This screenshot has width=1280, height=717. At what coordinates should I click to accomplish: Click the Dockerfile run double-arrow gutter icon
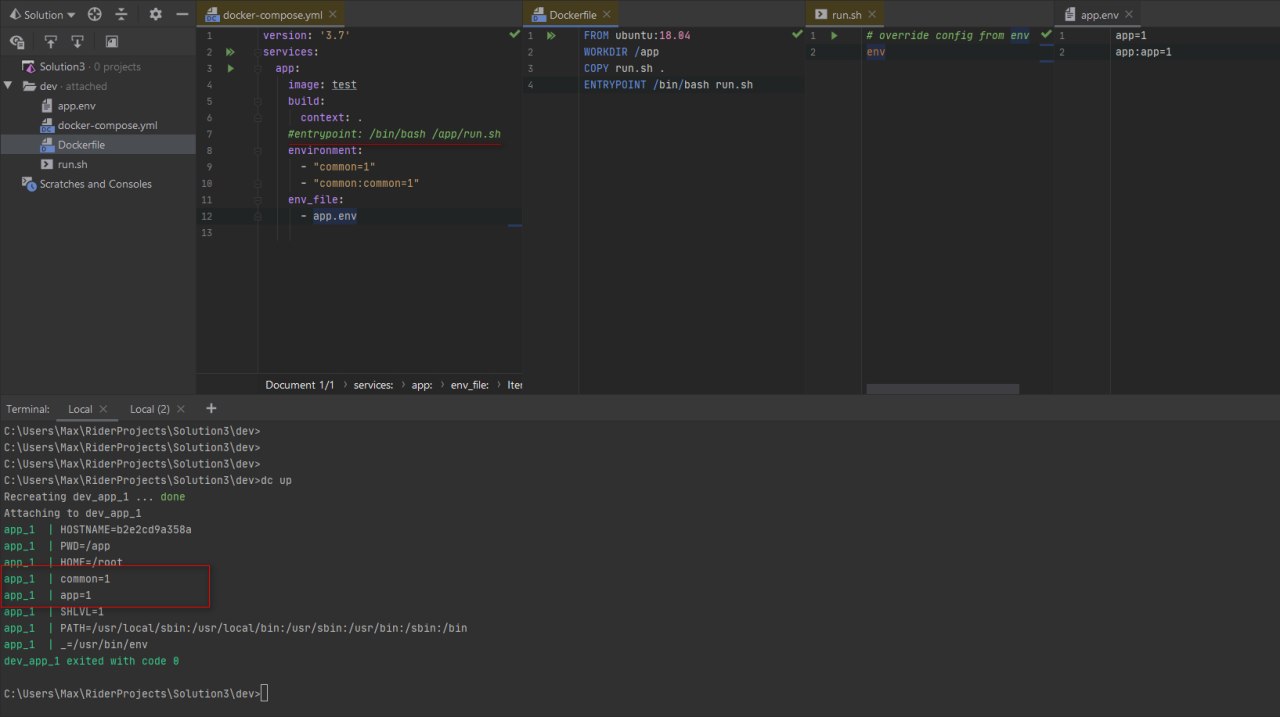pyautogui.click(x=551, y=35)
